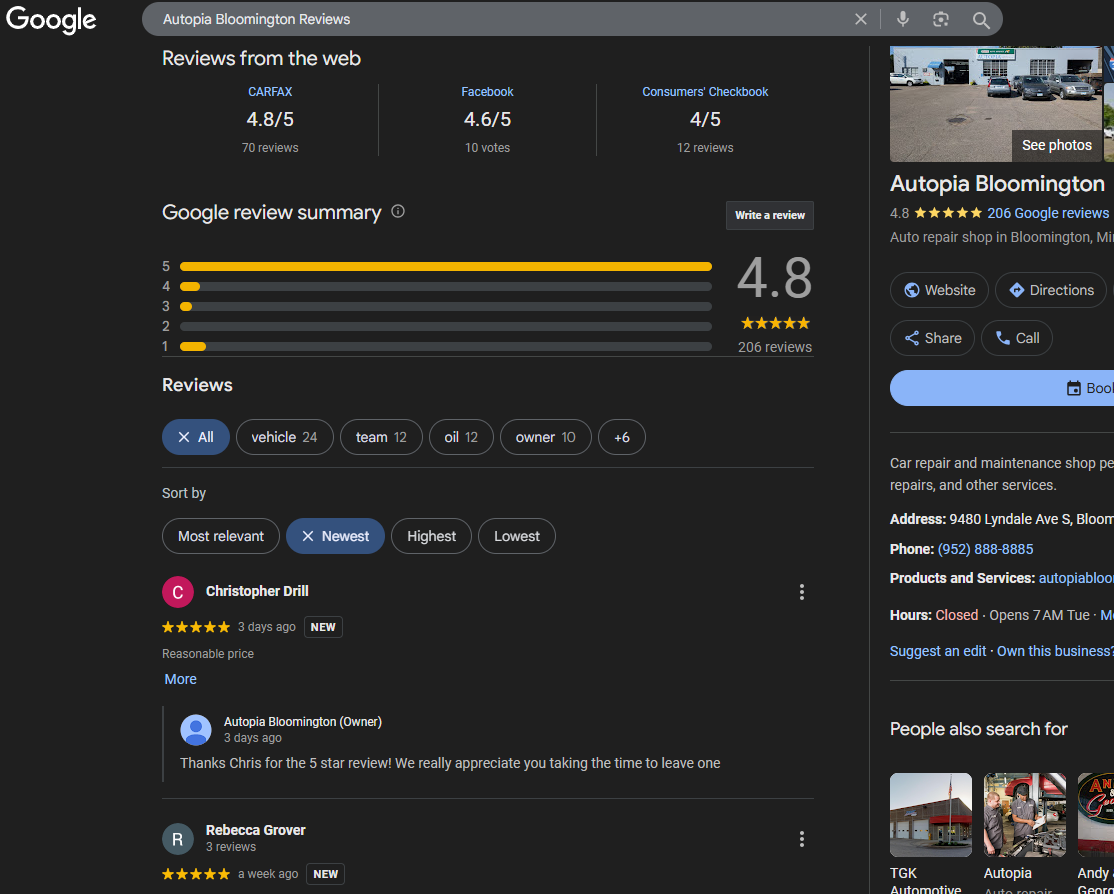1114x894 pixels.
Task: Select '70 reviews' under CARFAX
Action: pos(270,148)
